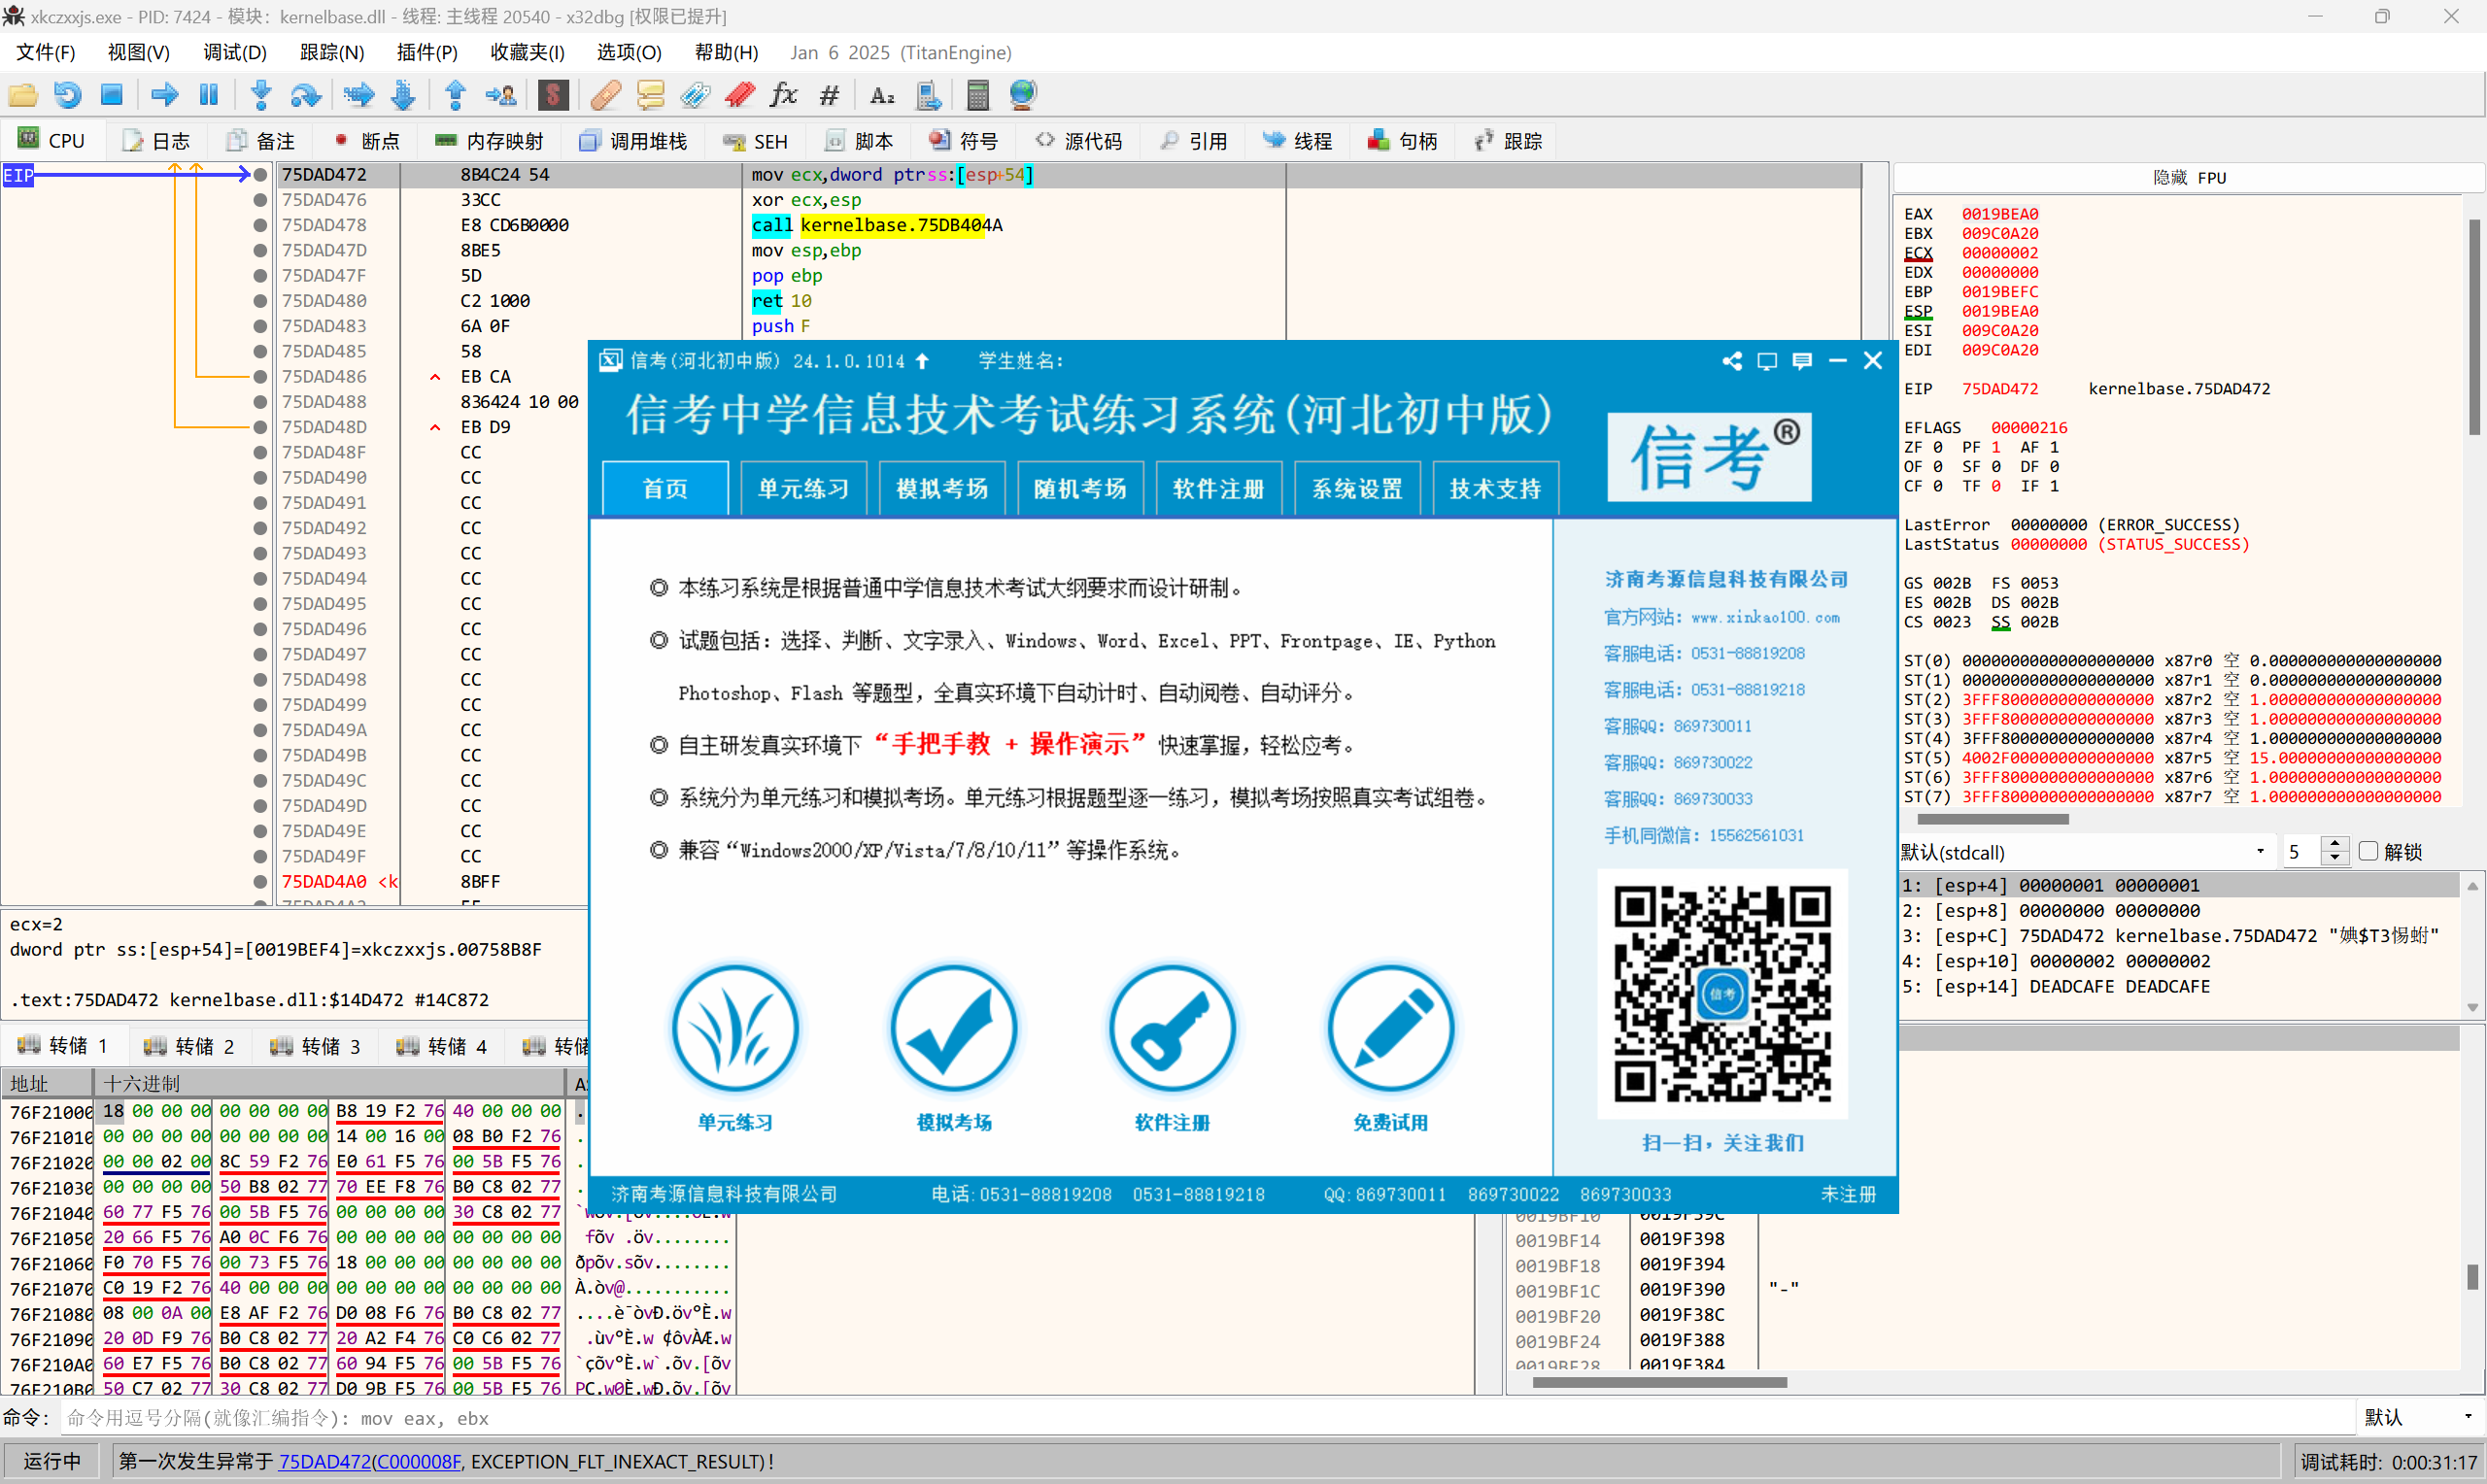The image size is (2487, 1484).
Task: Launch the Scylla plugin icon
Action: tap(553, 95)
